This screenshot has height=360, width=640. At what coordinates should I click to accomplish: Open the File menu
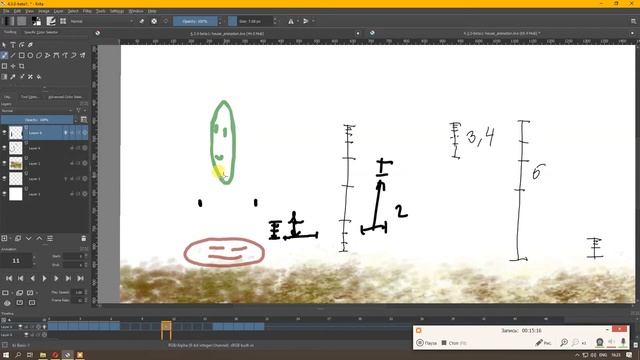[6, 11]
